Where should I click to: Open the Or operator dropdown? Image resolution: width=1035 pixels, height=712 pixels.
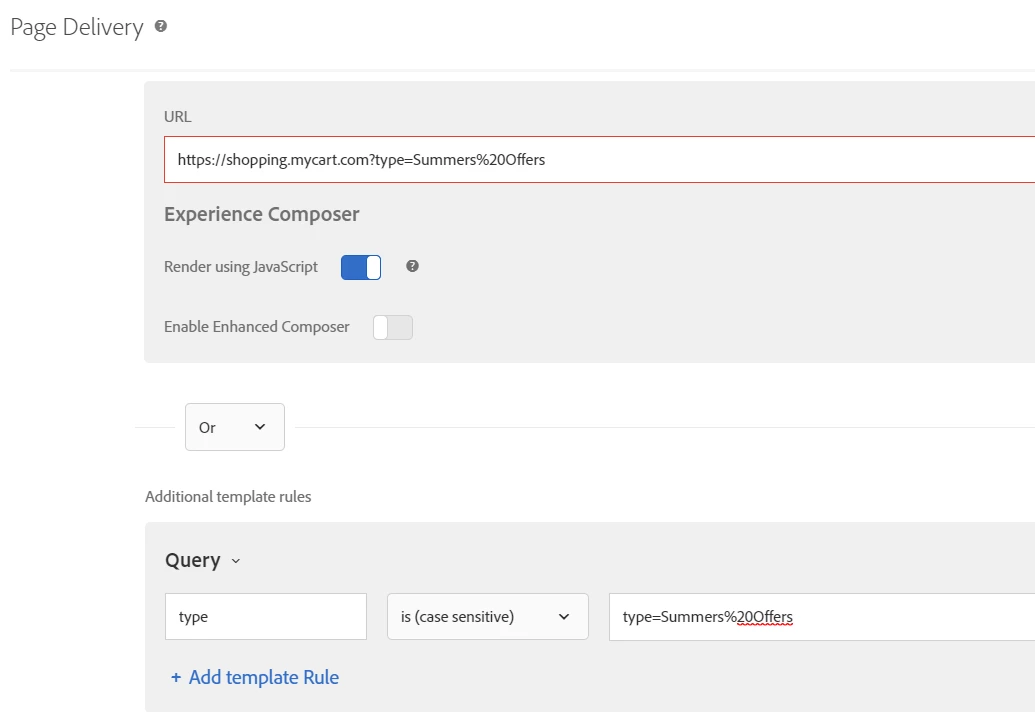[x=234, y=427]
